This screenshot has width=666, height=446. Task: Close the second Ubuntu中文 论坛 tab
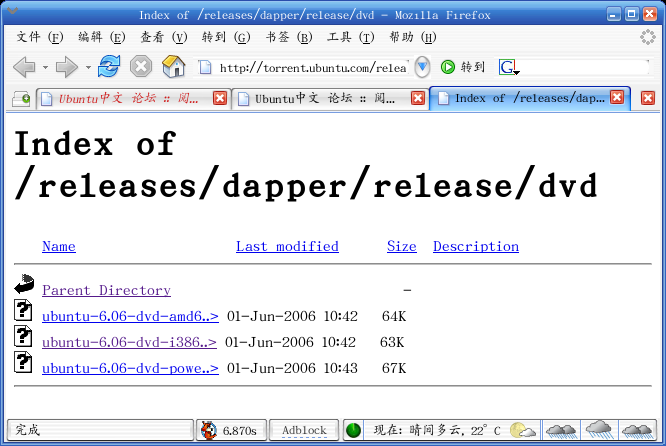[x=418, y=99]
